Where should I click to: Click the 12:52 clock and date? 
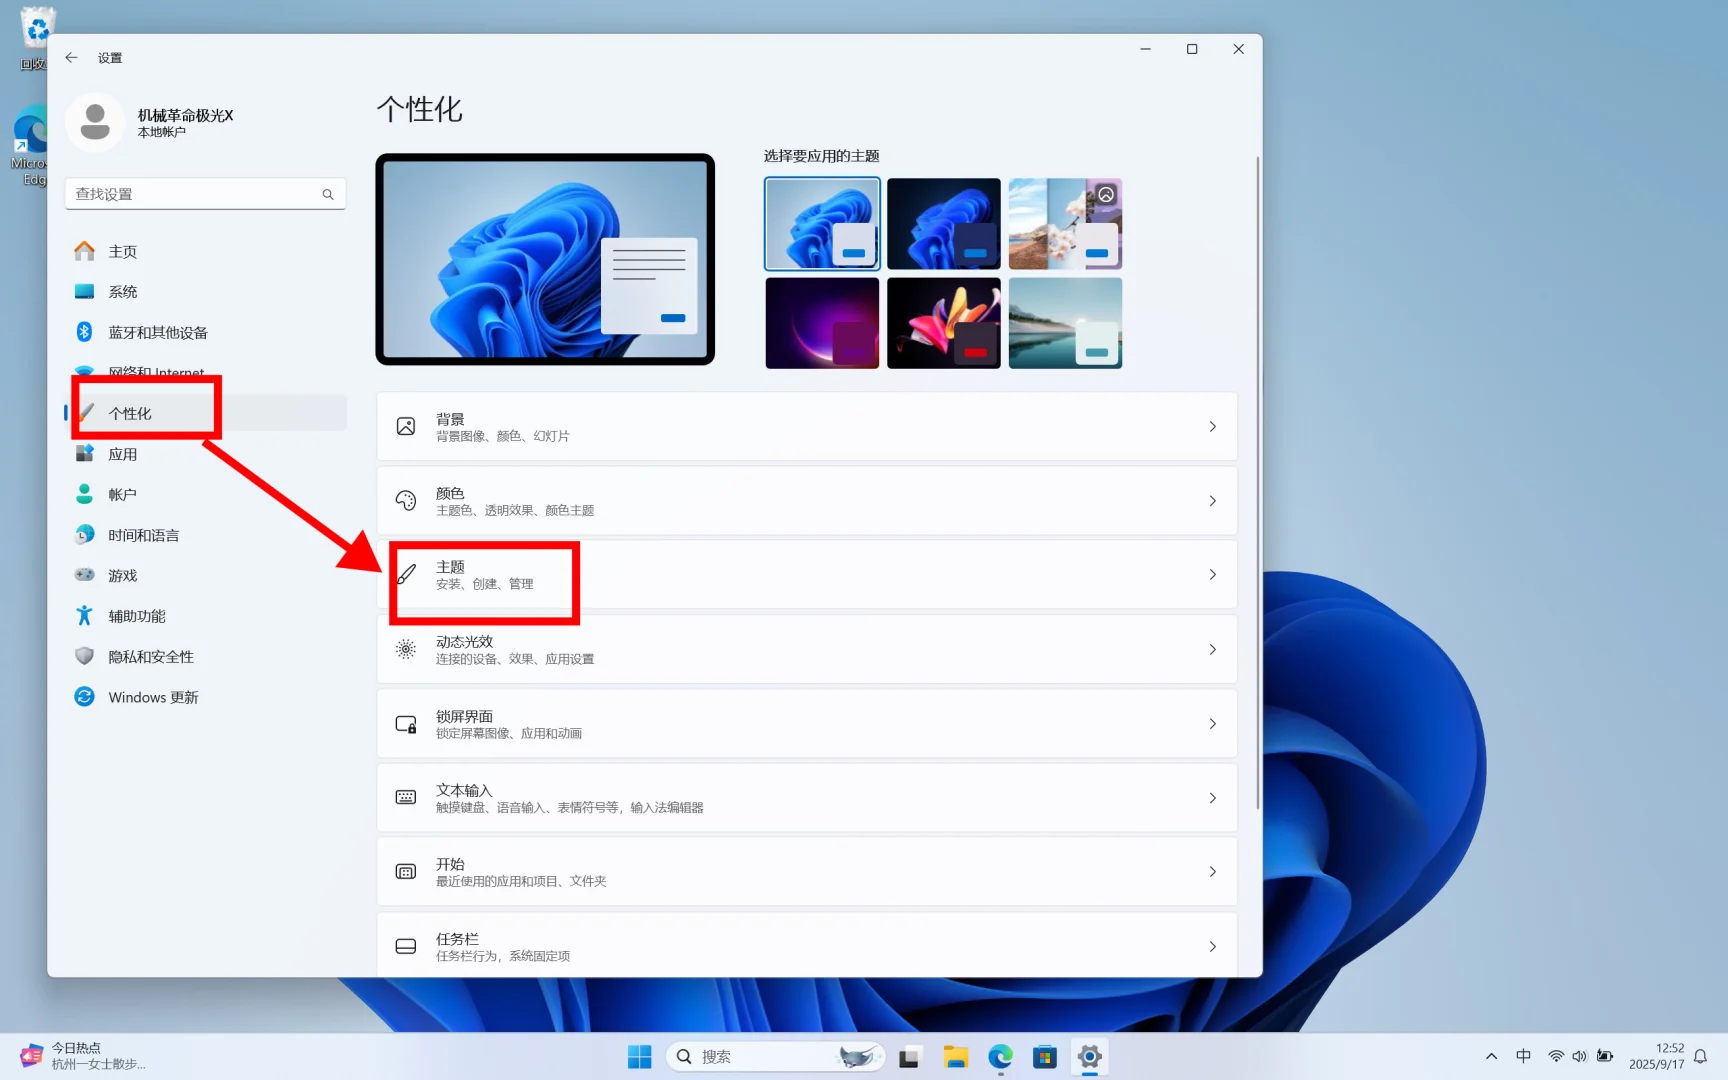(x=1656, y=1056)
